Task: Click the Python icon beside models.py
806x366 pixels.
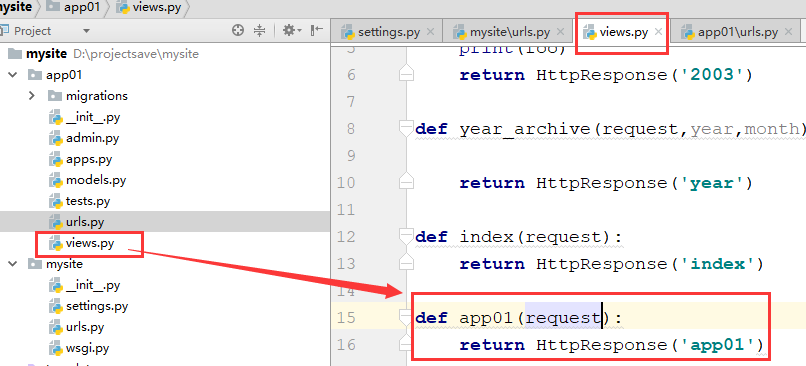Action: tap(56, 180)
